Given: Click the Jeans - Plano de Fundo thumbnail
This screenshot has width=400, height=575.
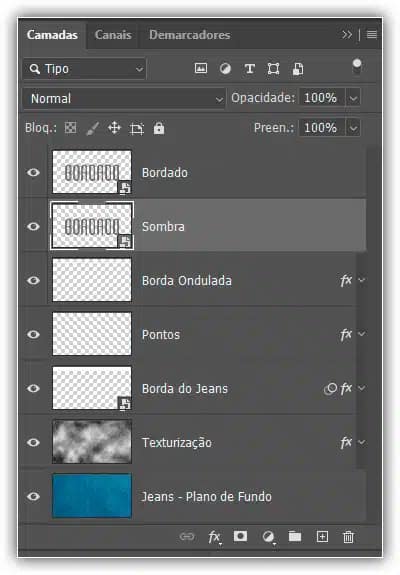Looking at the screenshot, I should pyautogui.click(x=92, y=496).
